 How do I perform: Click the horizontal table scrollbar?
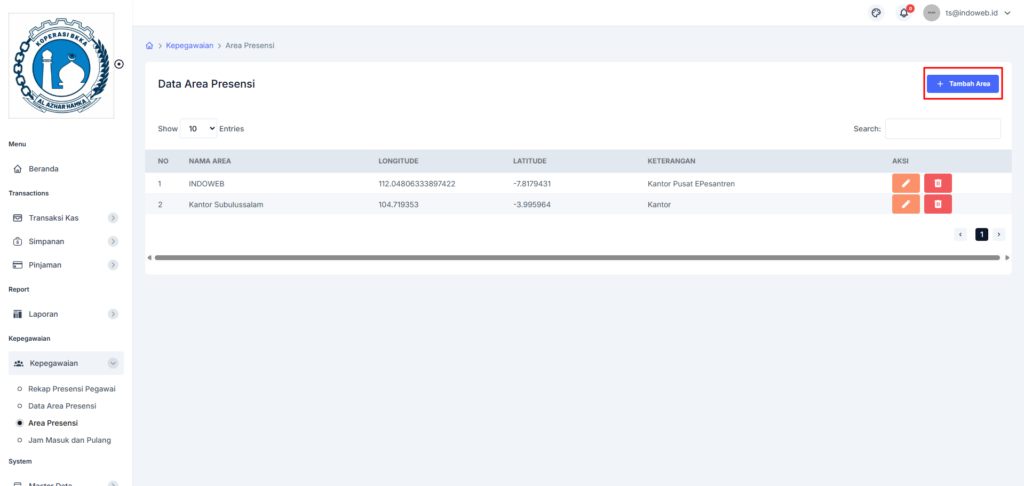pyautogui.click(x=576, y=257)
